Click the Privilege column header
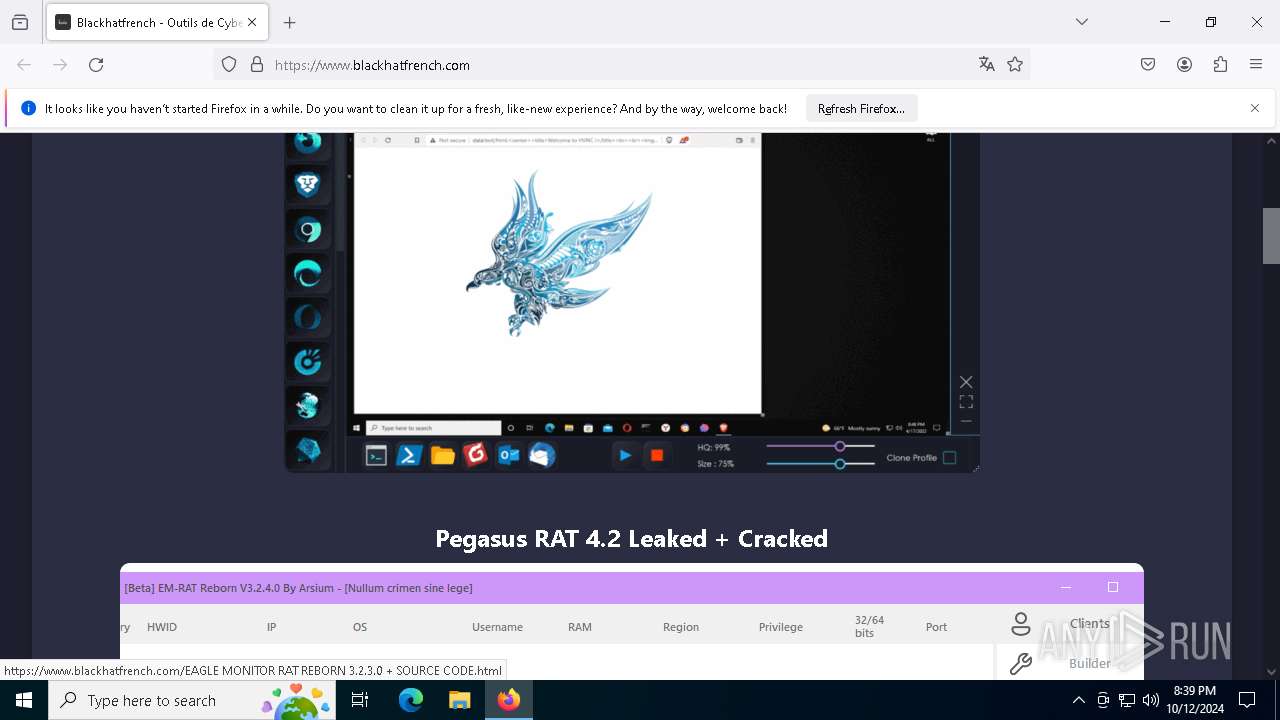Viewport: 1280px width, 720px height. tap(781, 627)
